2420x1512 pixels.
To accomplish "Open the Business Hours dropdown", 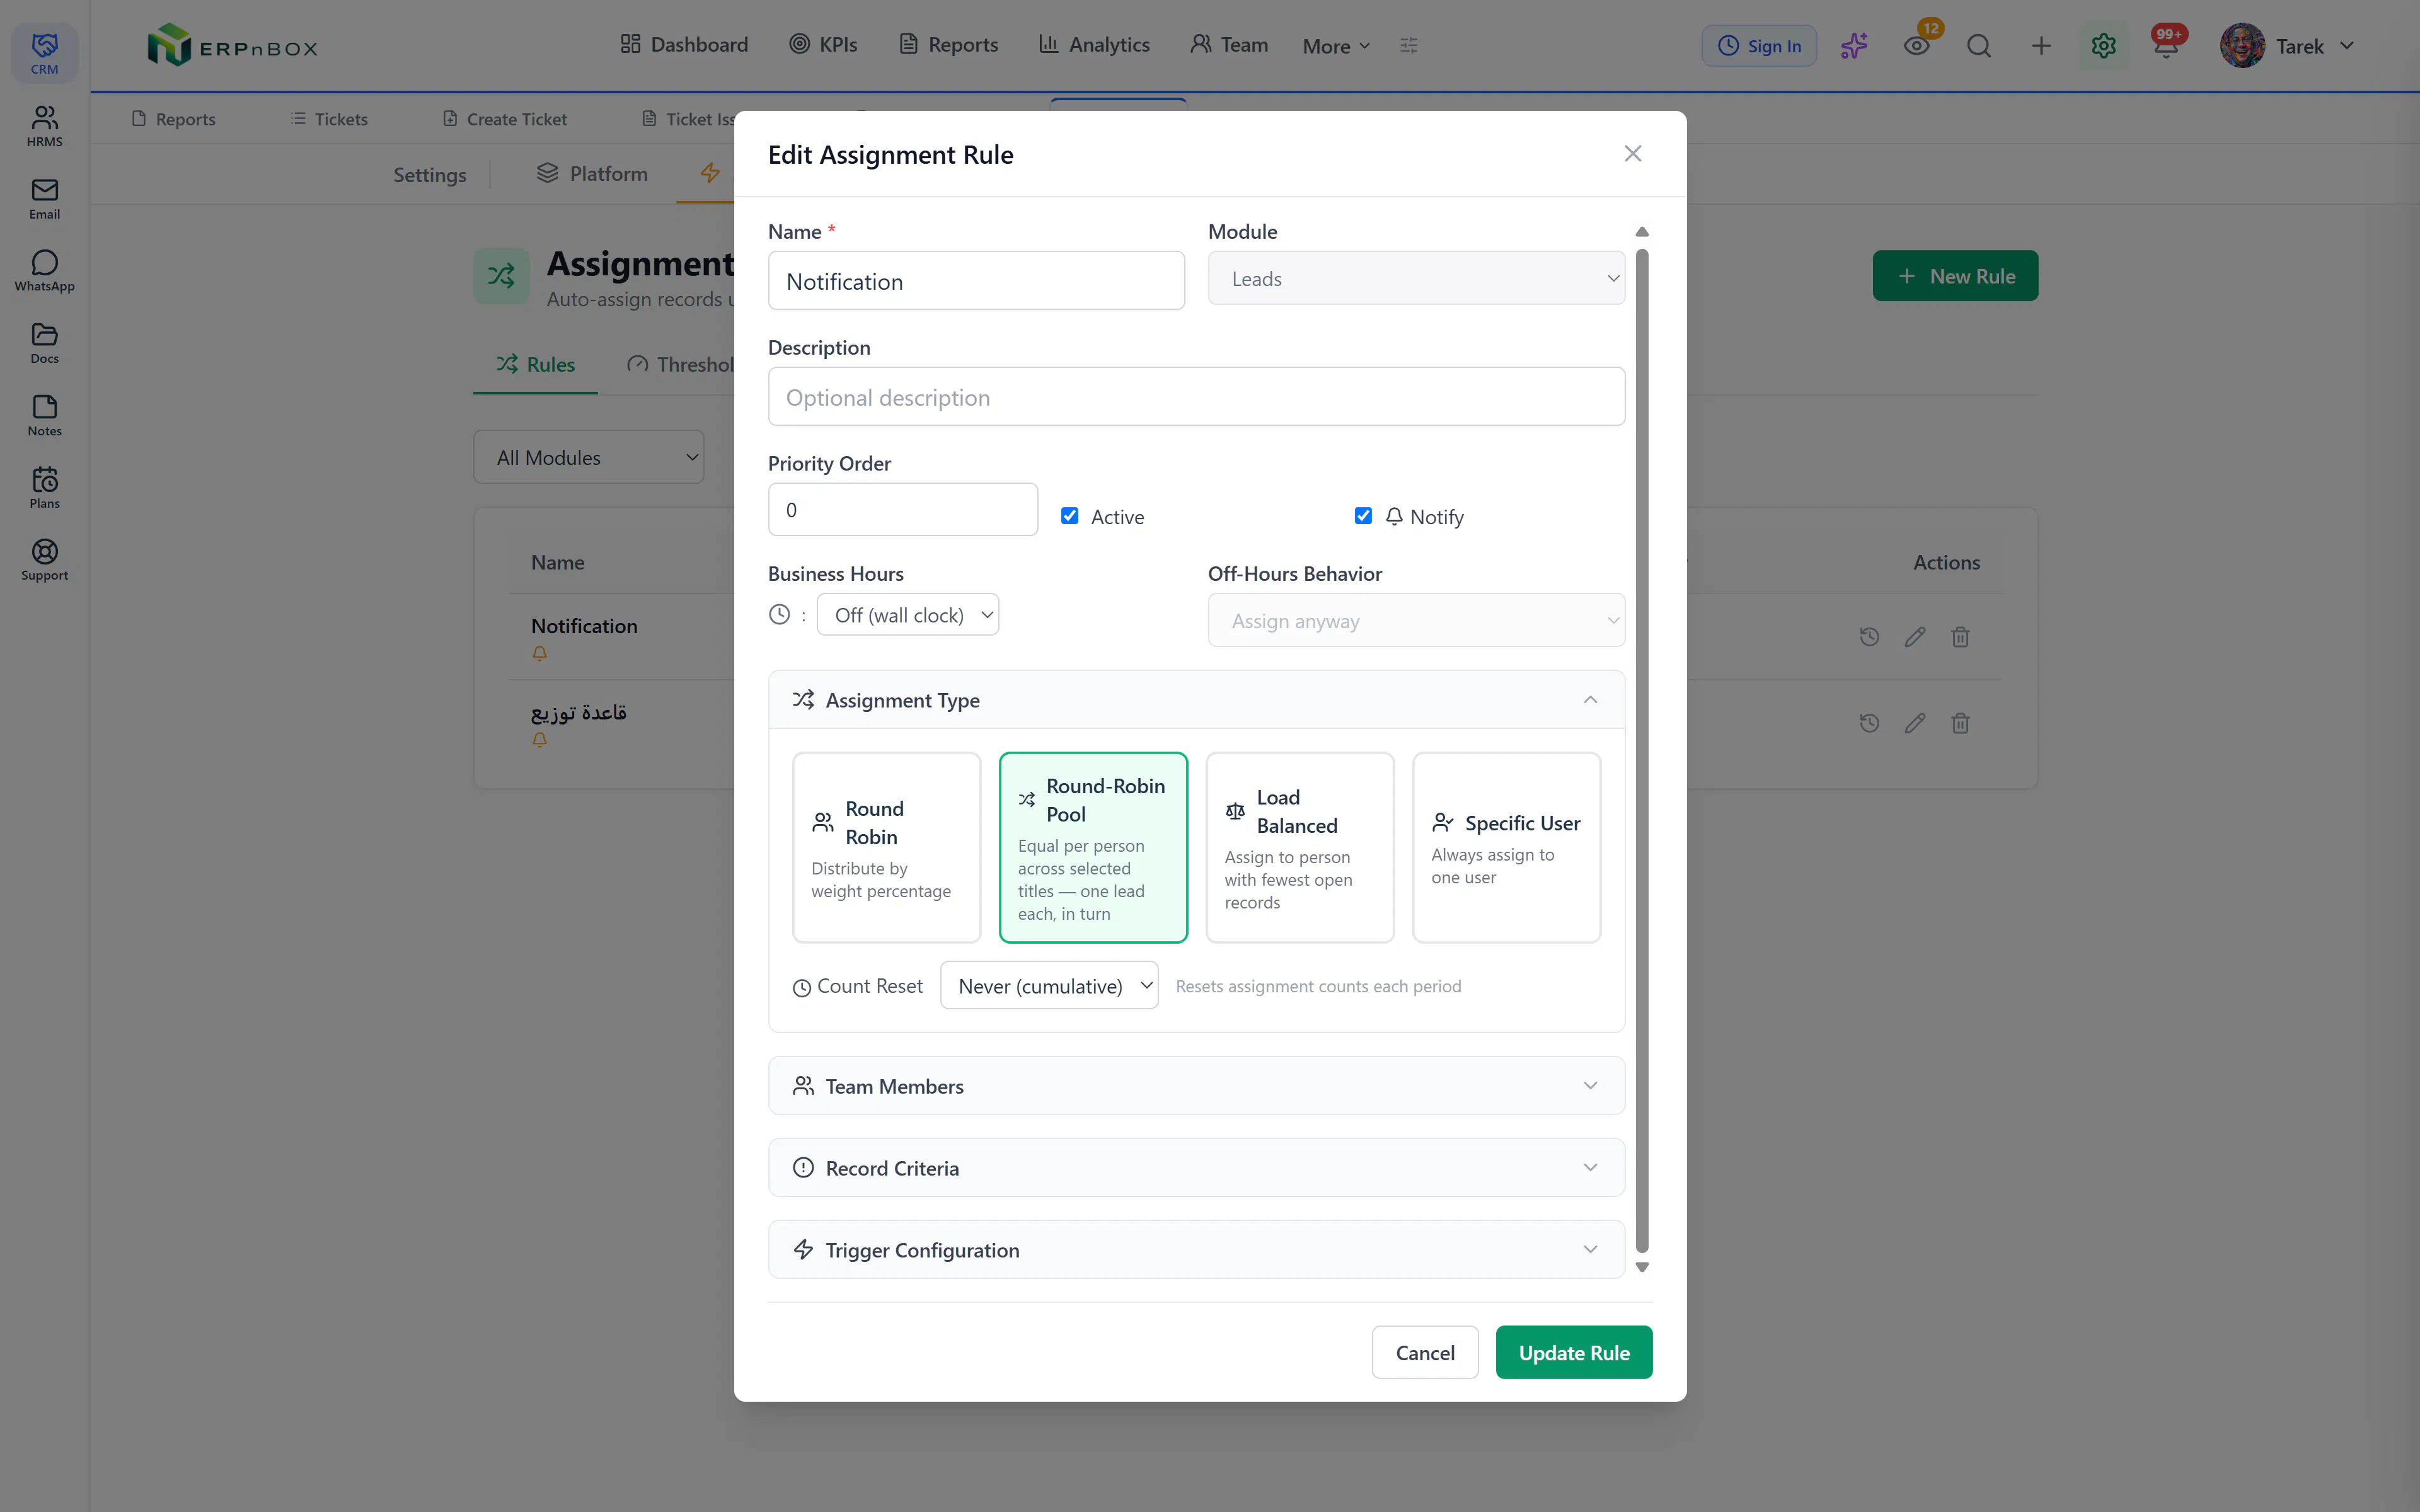I will [908, 615].
